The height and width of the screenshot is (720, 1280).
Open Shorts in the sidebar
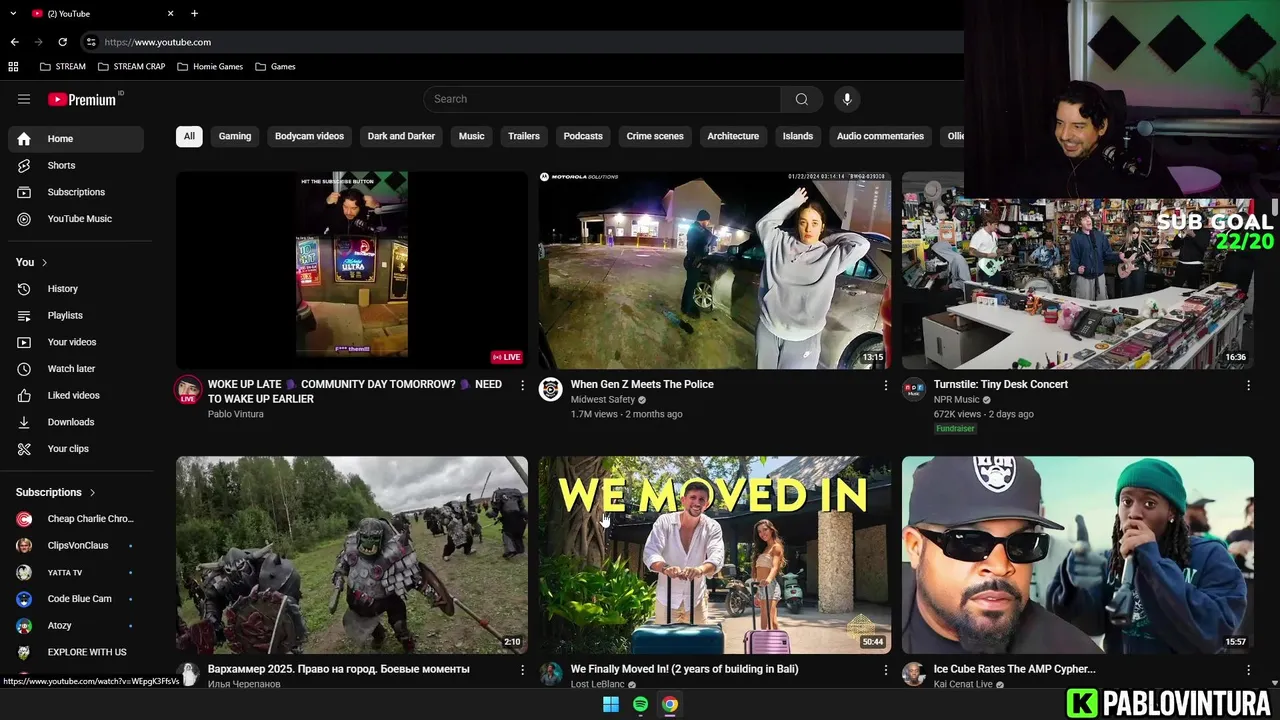tap(76, 165)
